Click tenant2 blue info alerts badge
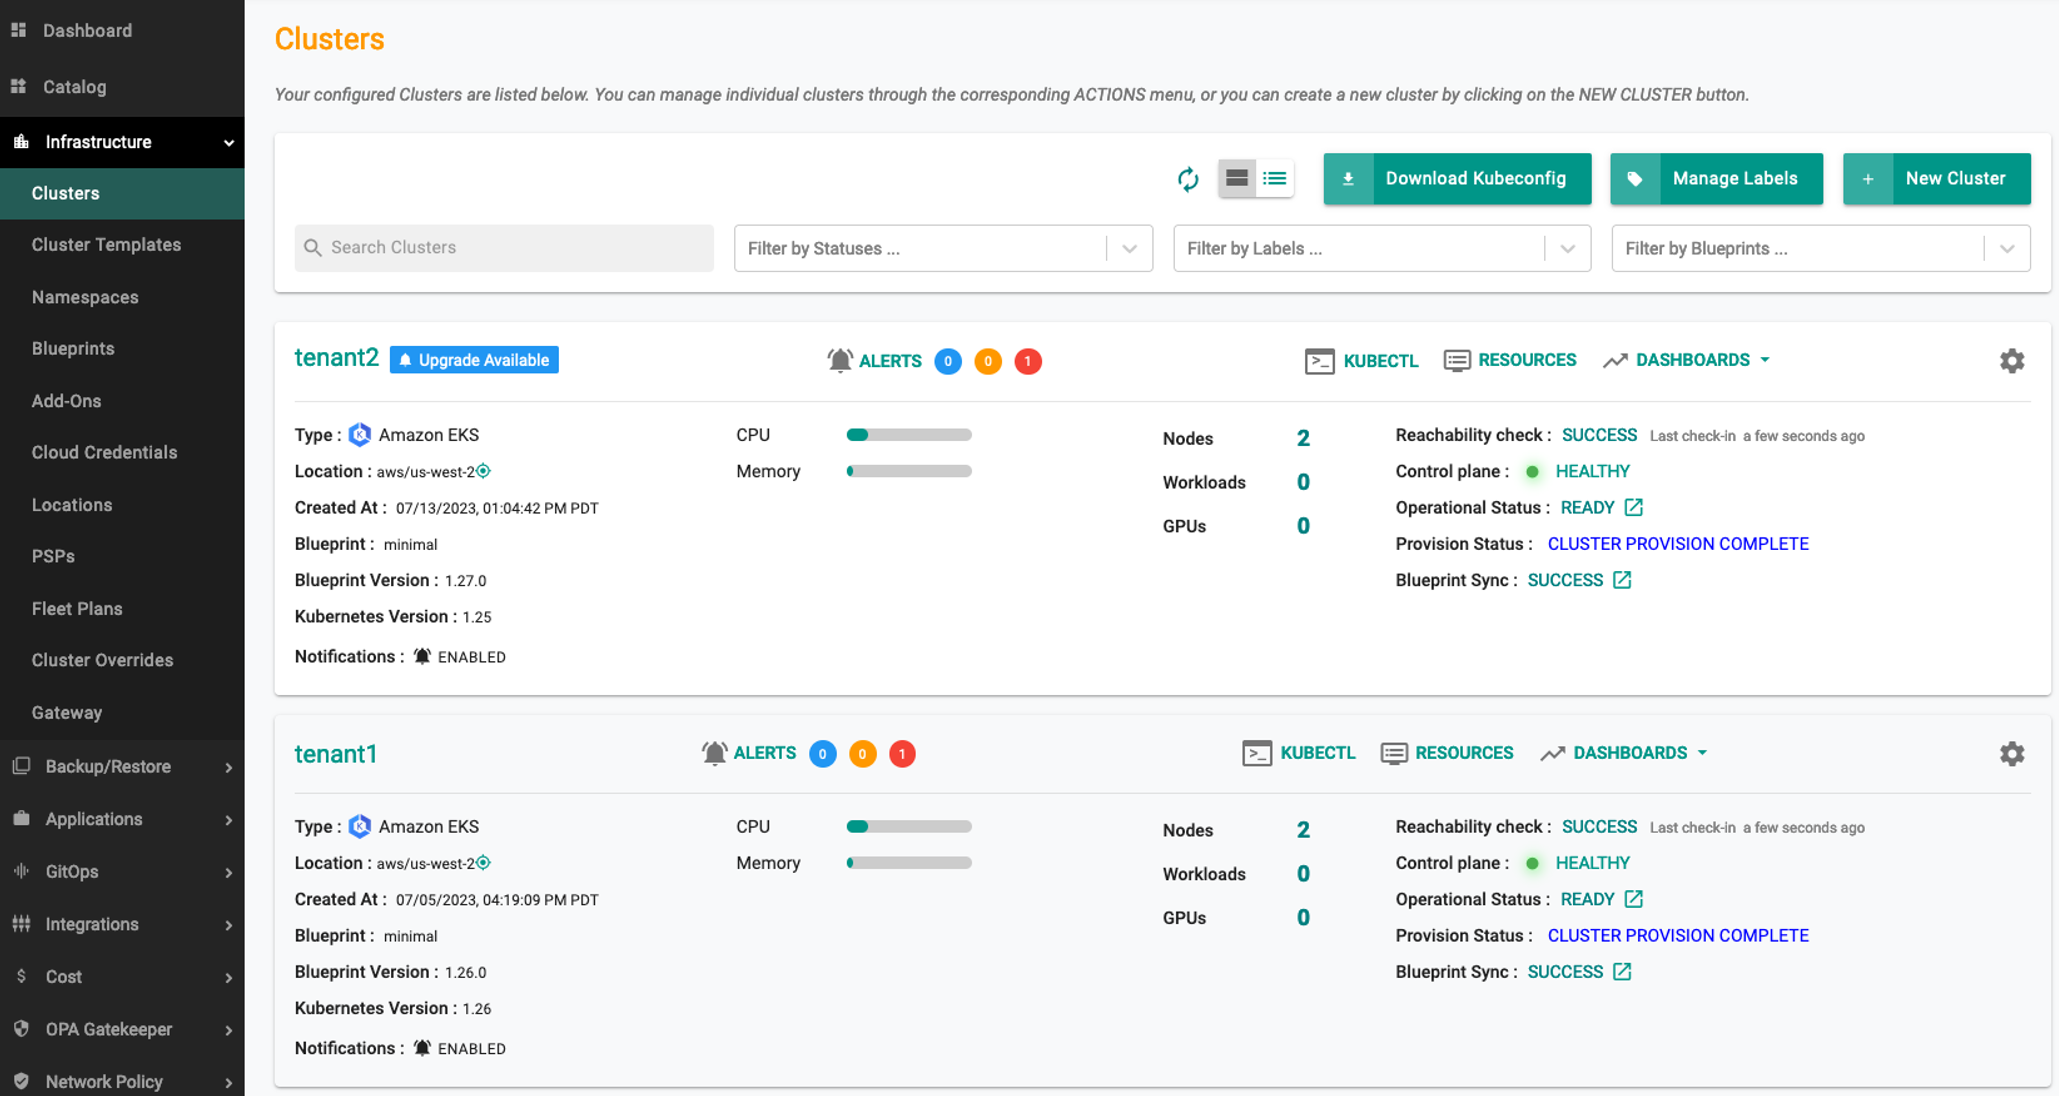2059x1096 pixels. point(947,361)
